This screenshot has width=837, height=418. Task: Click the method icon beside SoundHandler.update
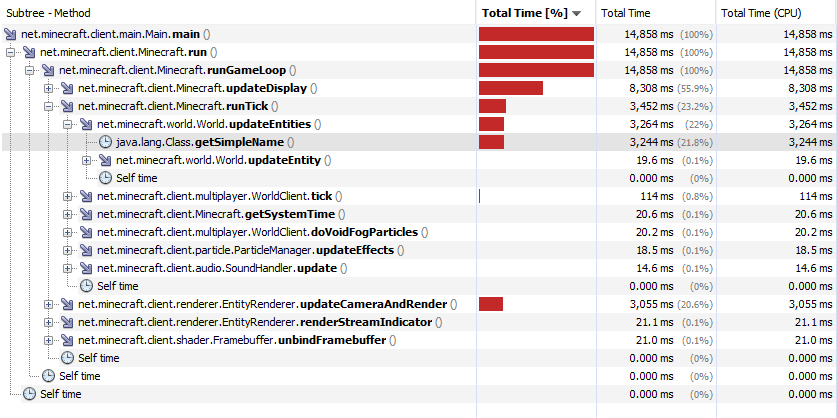coord(86,268)
